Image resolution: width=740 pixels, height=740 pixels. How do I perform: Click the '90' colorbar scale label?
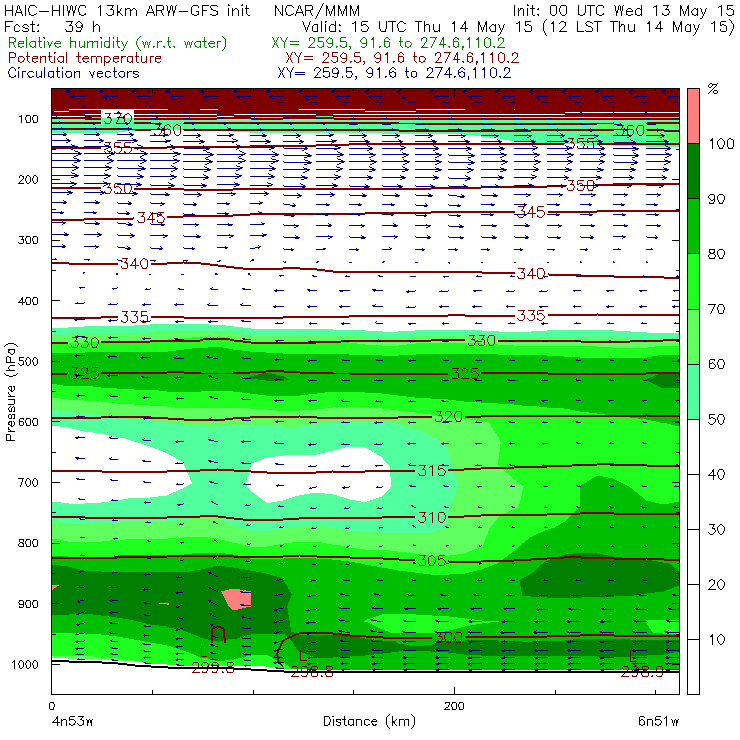716,199
